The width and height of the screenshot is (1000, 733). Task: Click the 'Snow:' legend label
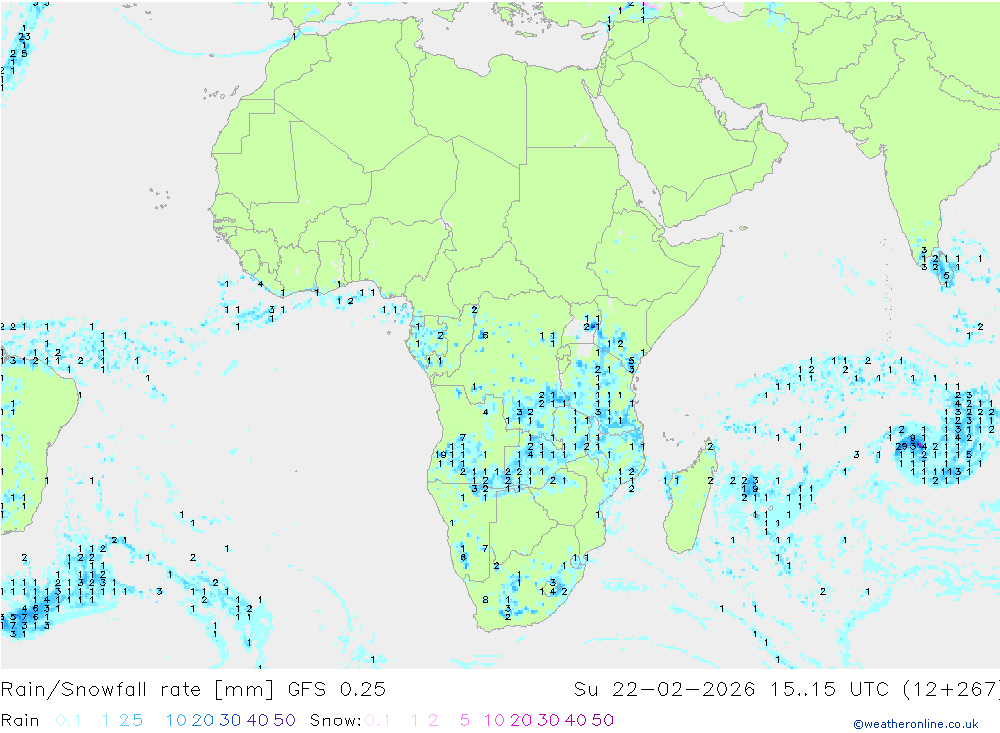coord(335,720)
